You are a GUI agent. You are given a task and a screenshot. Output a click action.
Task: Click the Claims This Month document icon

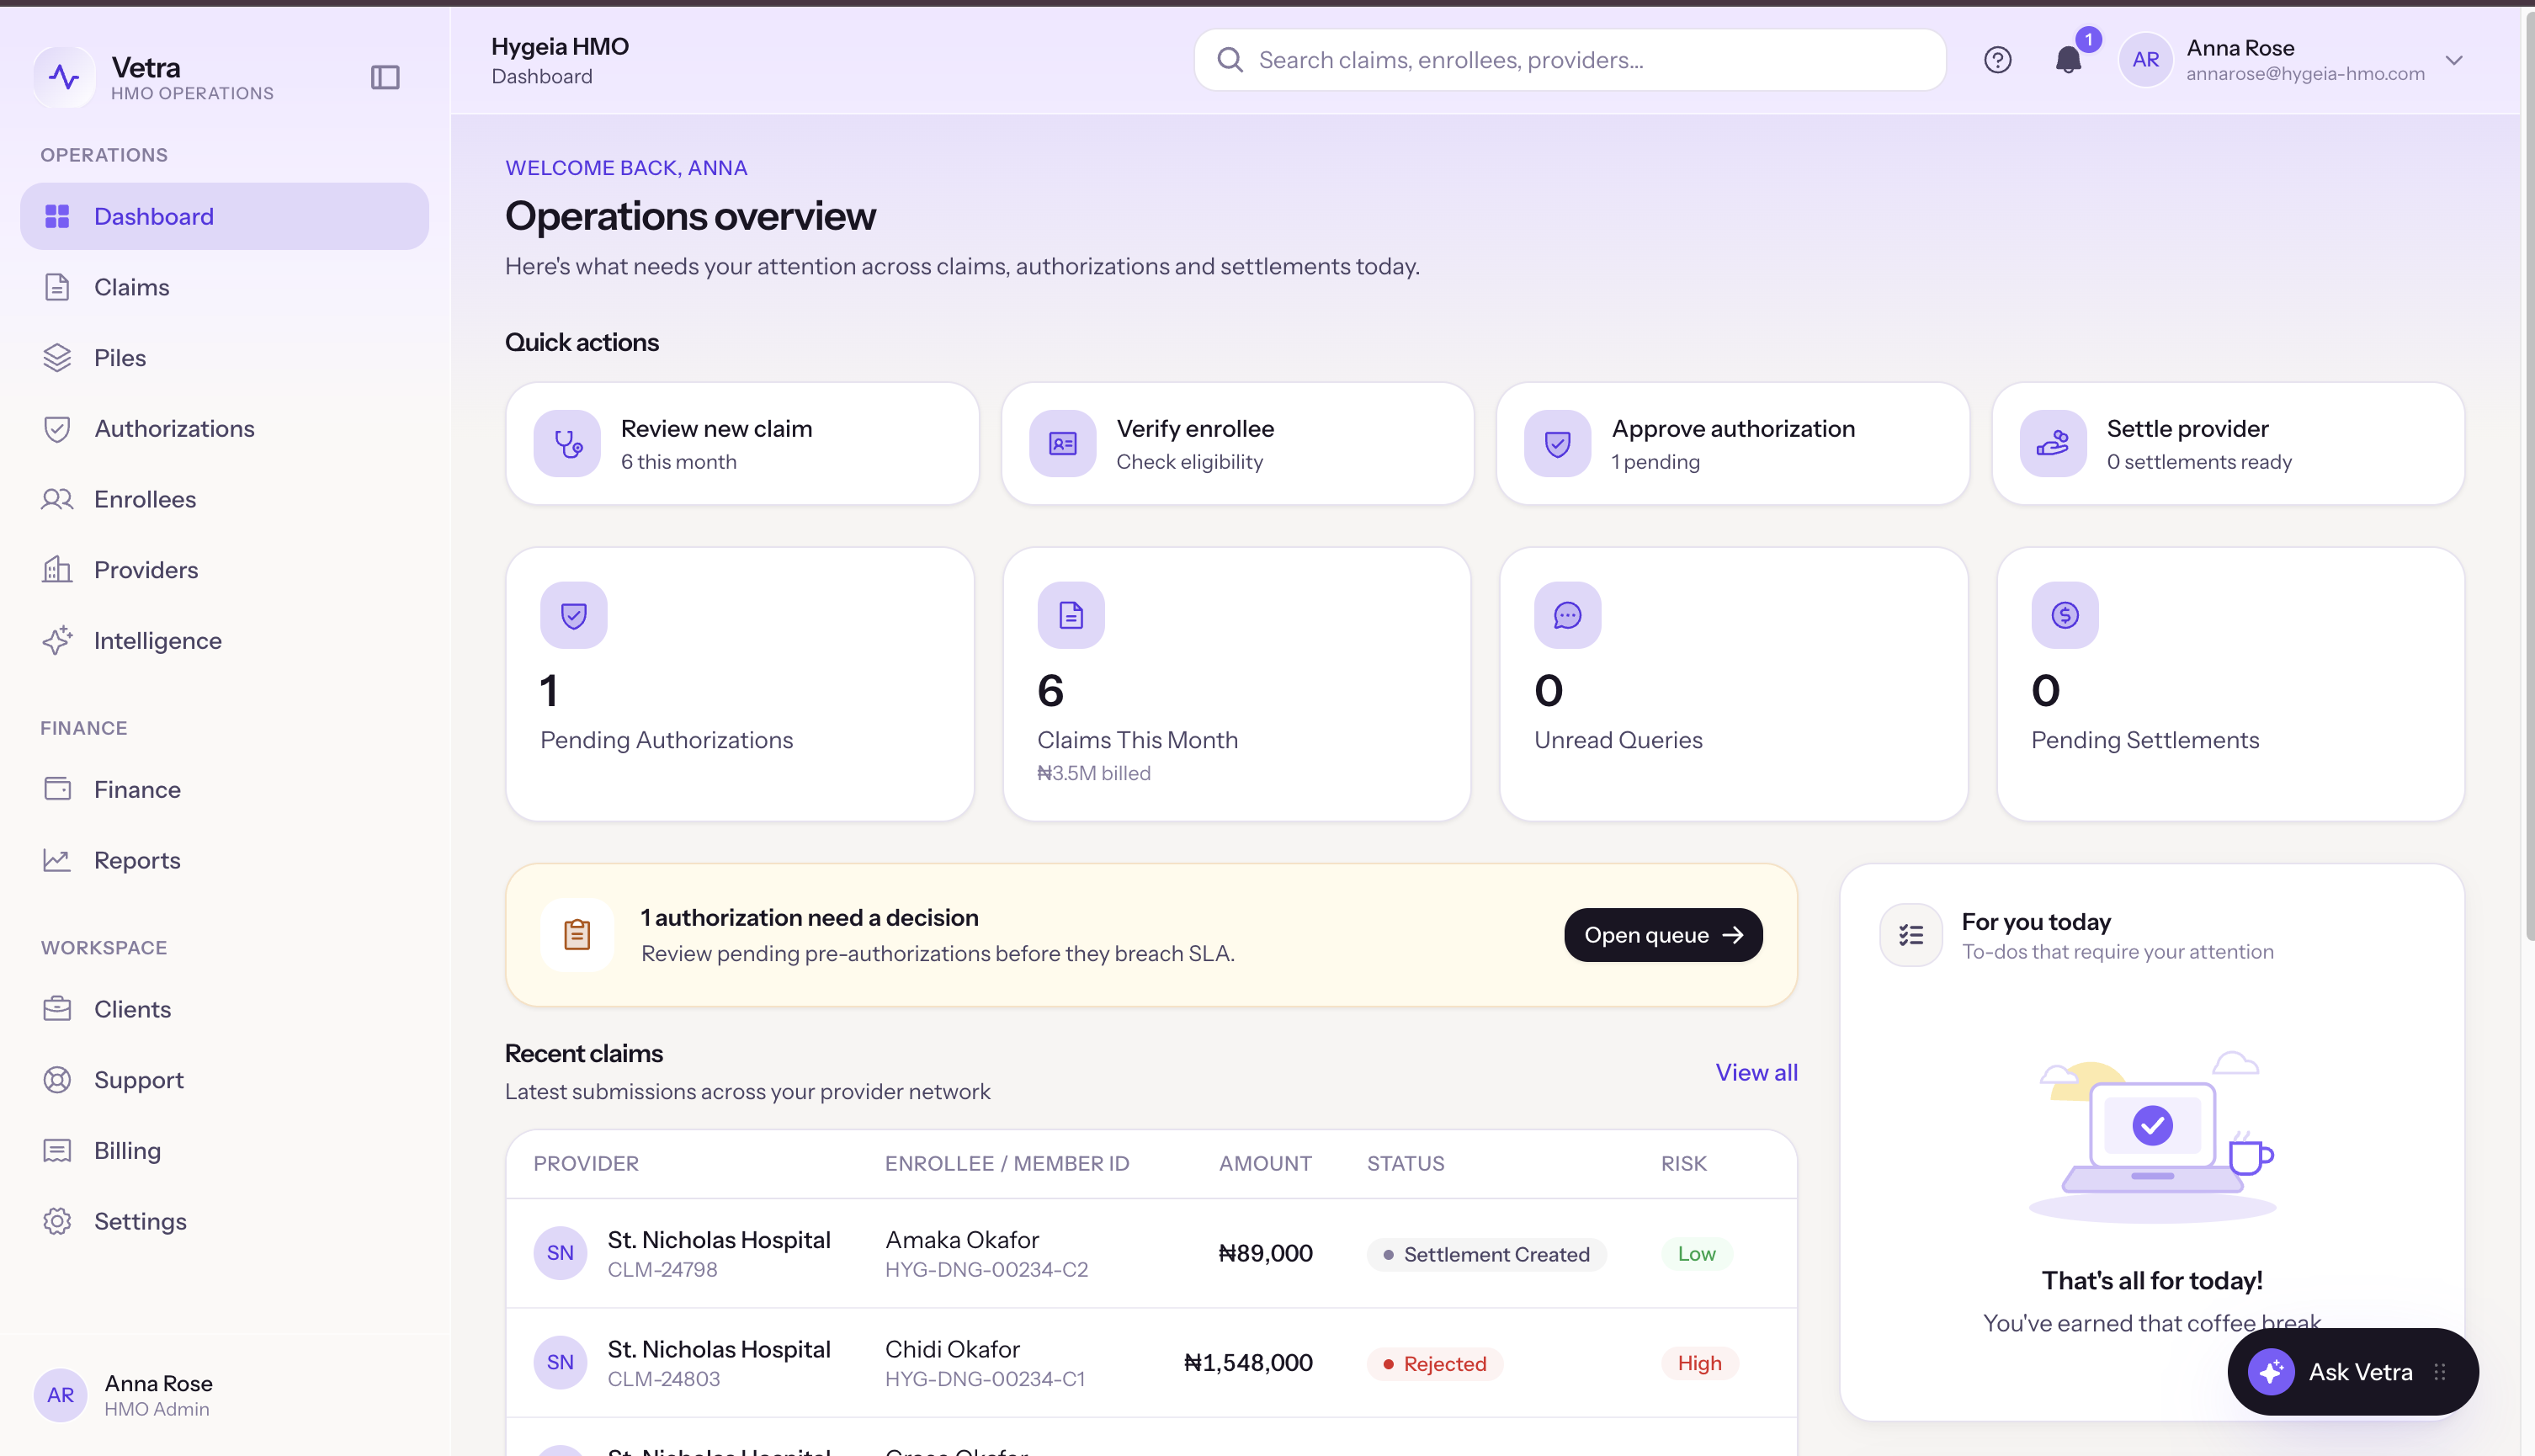click(1071, 615)
